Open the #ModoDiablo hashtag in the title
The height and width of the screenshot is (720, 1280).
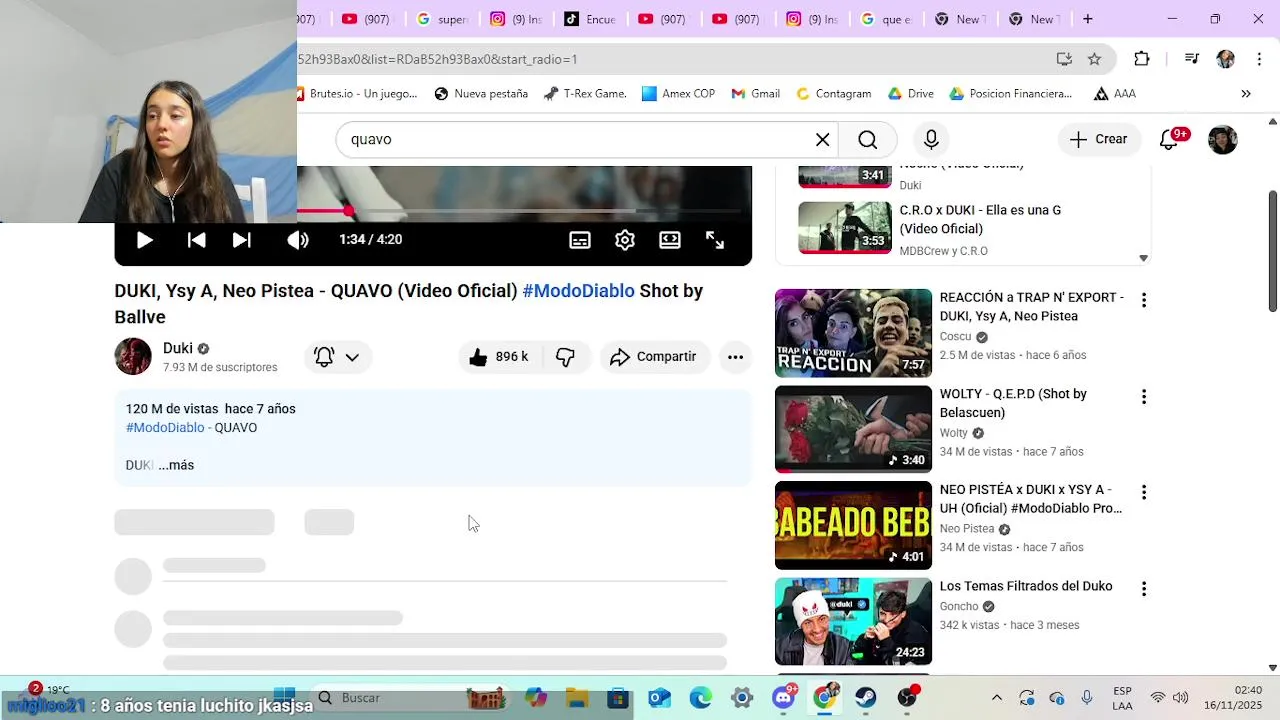pyautogui.click(x=578, y=291)
